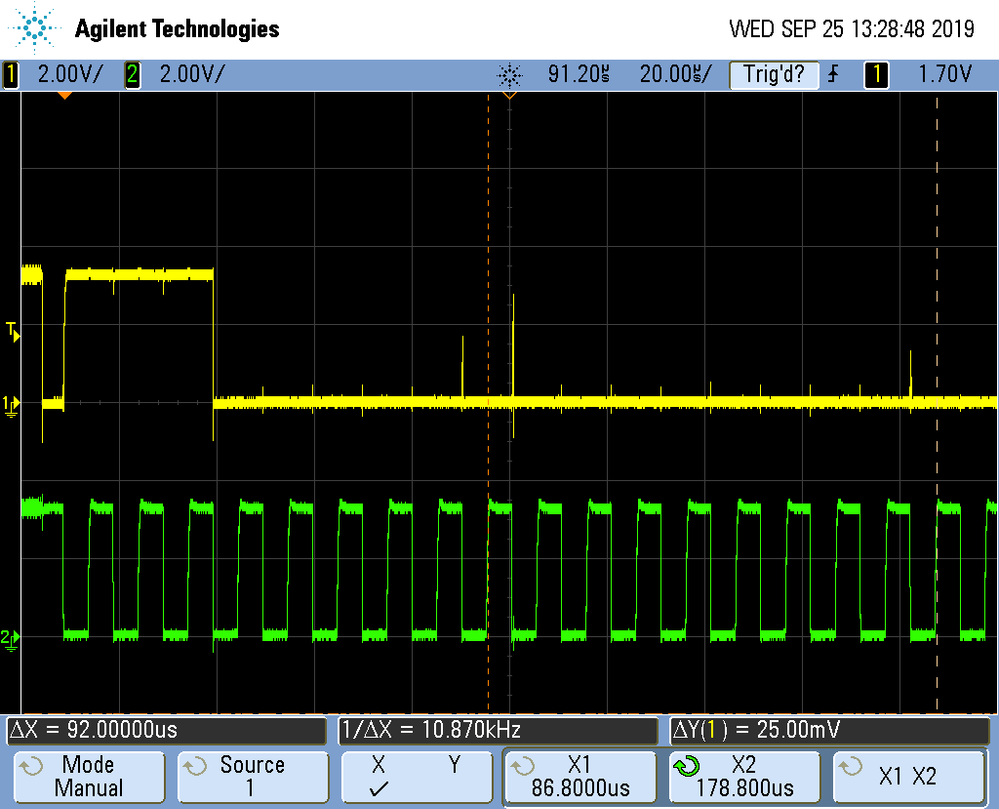Click the channel 2 ground reference marker
This screenshot has width=999, height=809.
click(x=10, y=639)
